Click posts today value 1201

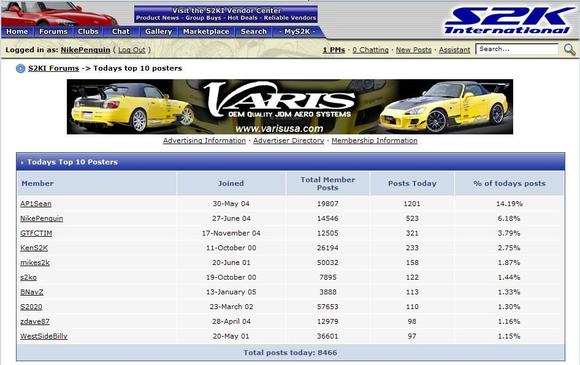tap(412, 204)
